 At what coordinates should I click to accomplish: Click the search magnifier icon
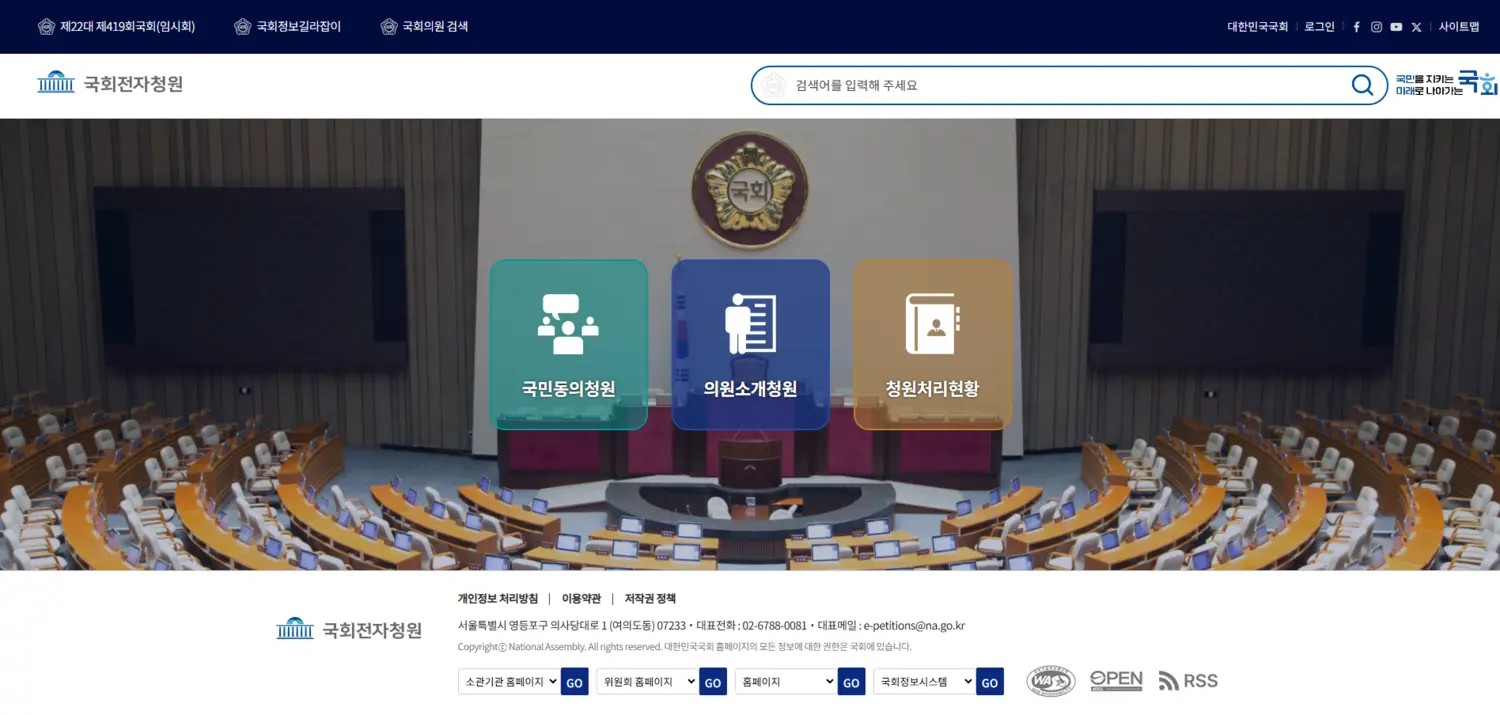click(1362, 85)
